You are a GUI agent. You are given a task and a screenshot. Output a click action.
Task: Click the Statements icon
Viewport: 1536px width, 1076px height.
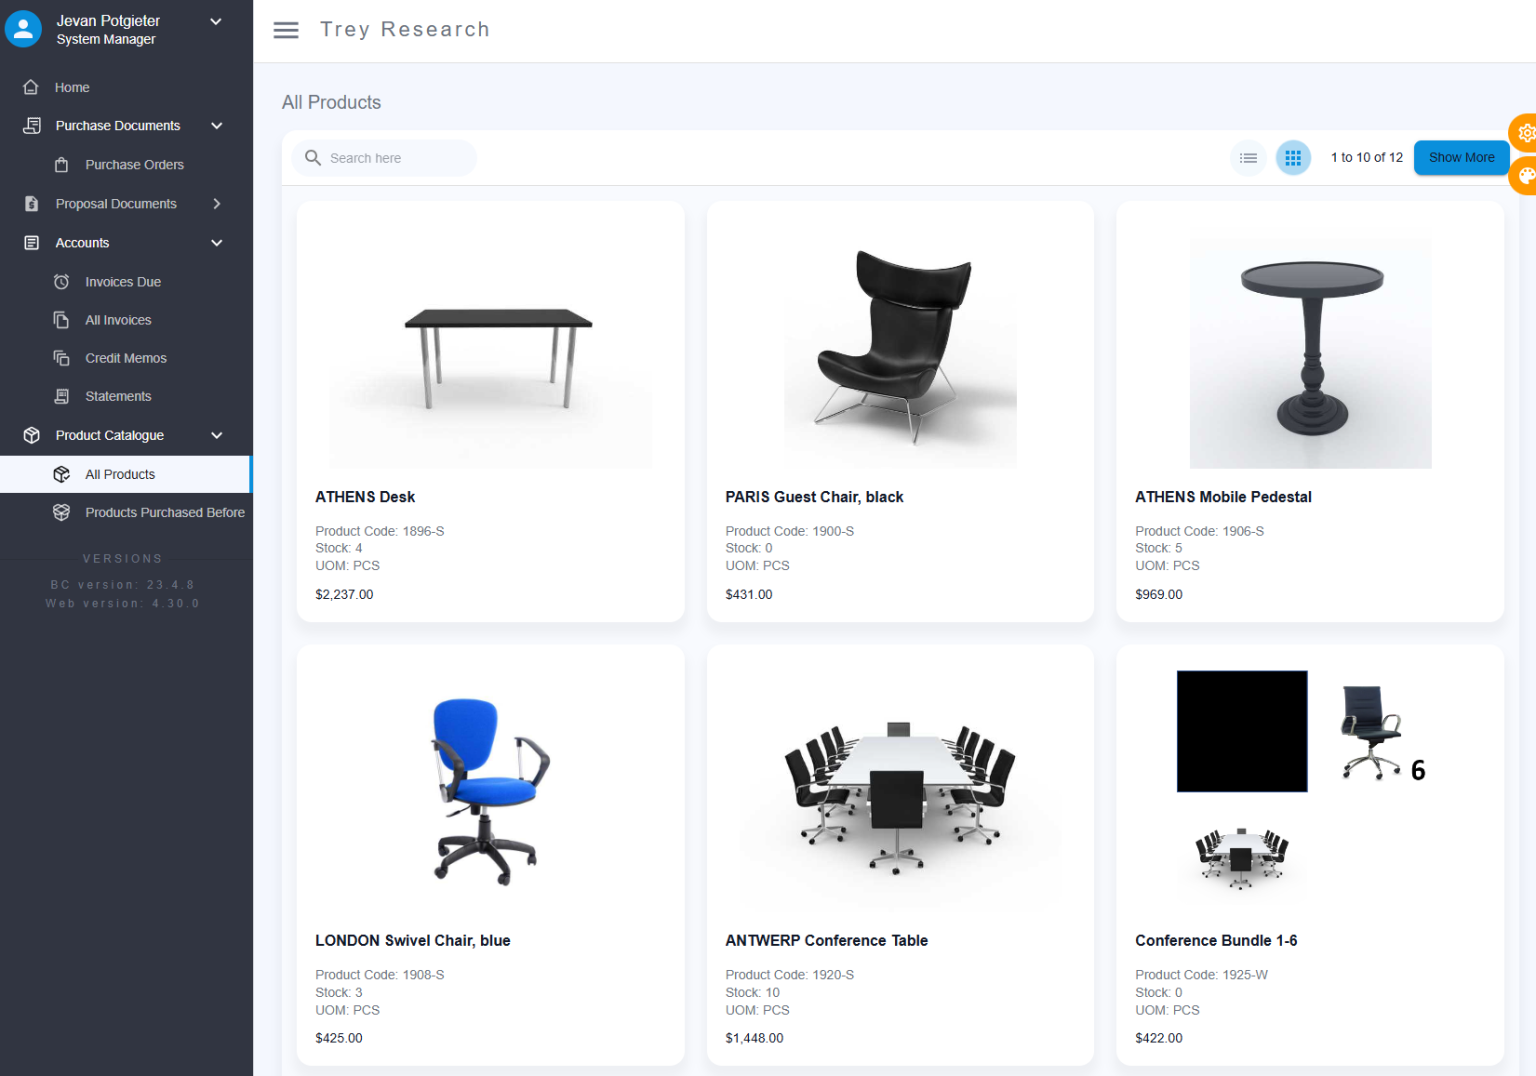[61, 396]
